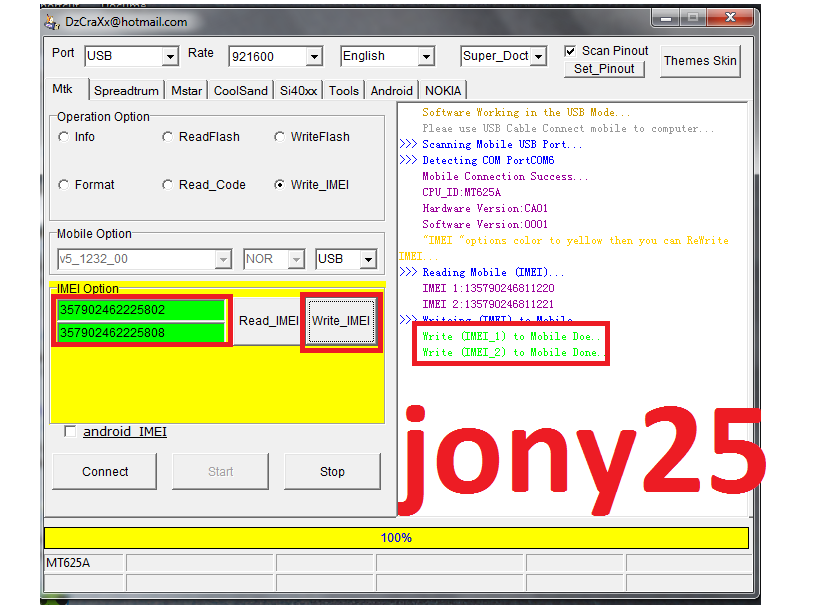Expand the Rate dropdown showing 921600
The height and width of the screenshot is (605, 819).
[x=314, y=57]
